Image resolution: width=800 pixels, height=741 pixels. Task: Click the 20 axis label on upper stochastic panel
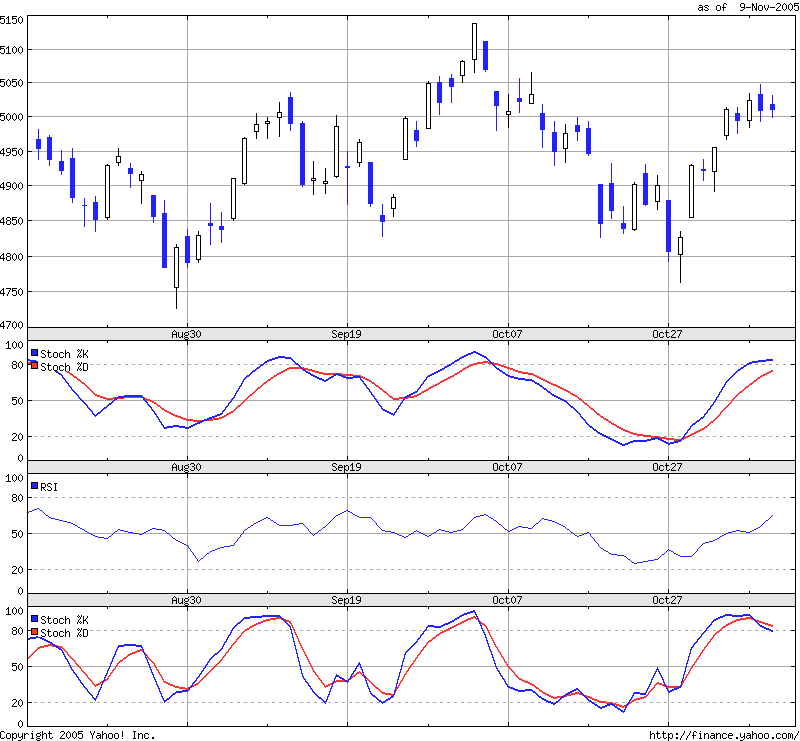coord(17,437)
